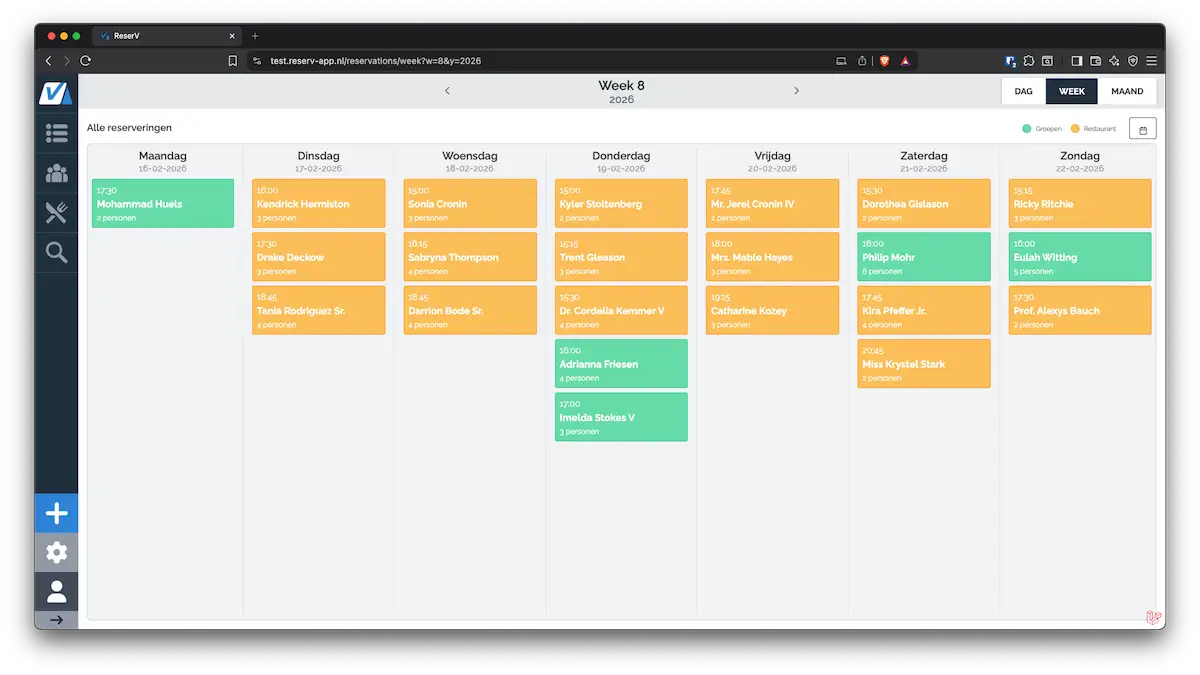This screenshot has width=1200, height=675.
Task: Go to next week with right chevron
Action: [x=796, y=91]
